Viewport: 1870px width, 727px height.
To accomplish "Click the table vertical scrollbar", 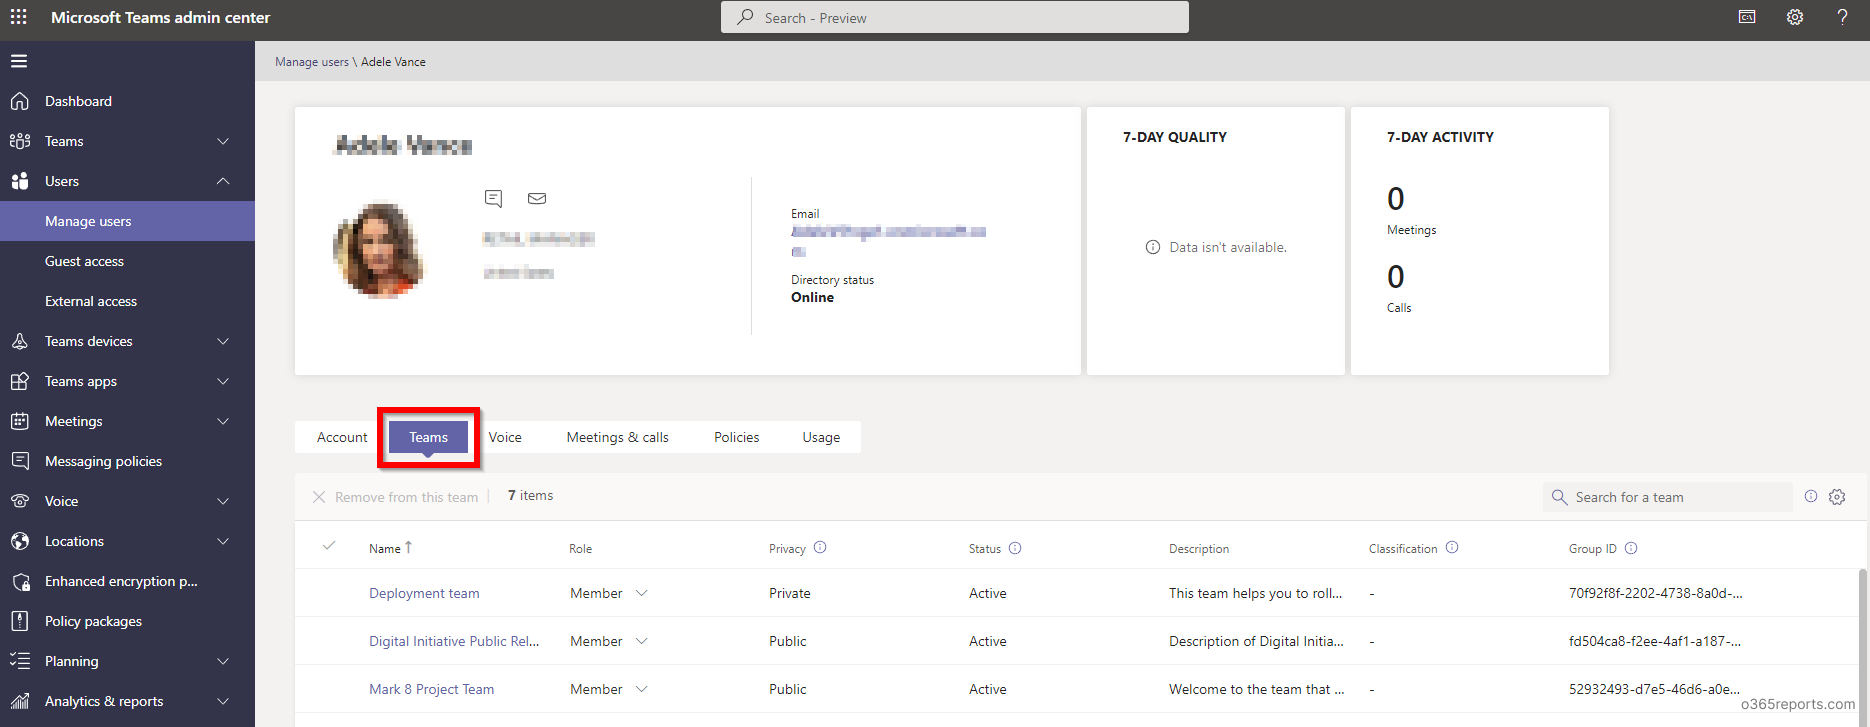I will pos(1862,648).
